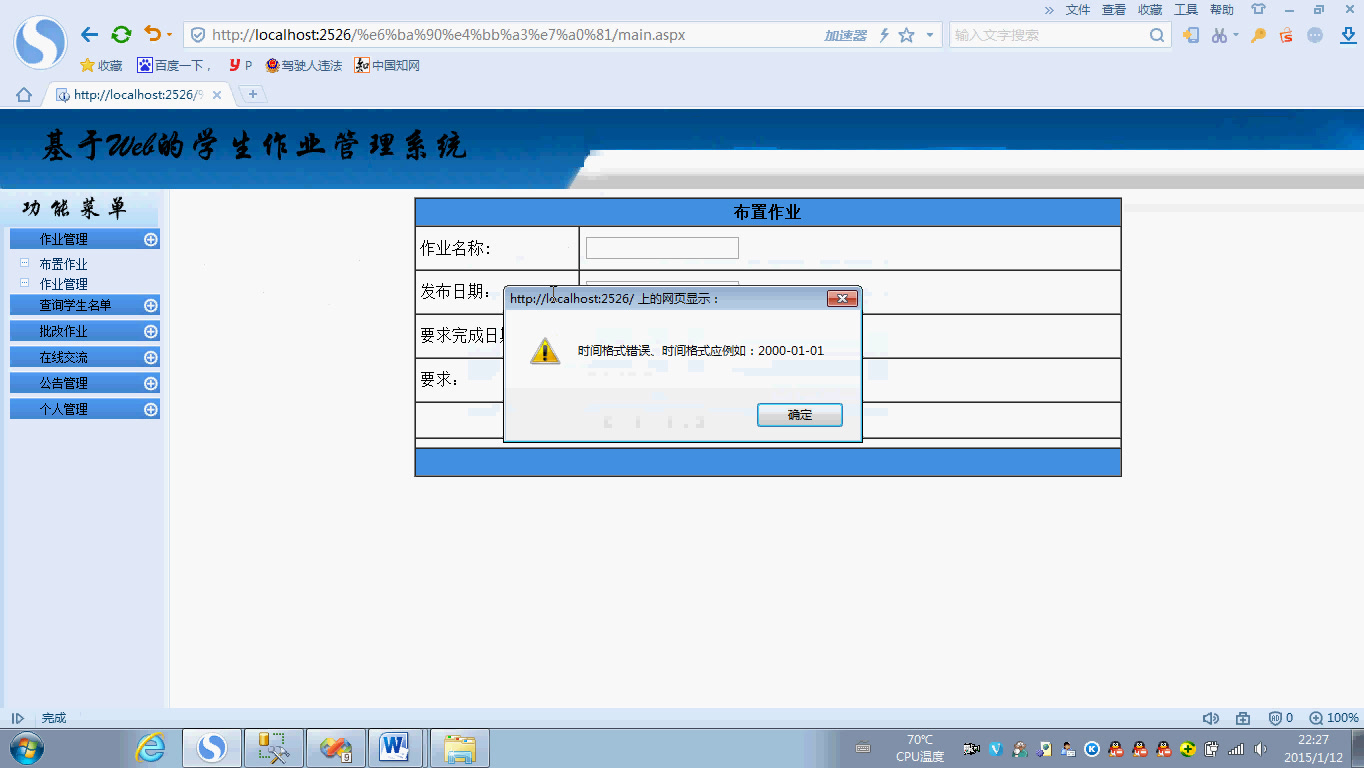Viewport: 1364px width, 768px height.
Task: Click the 加速器 lightning icon in address bar
Action: 884,34
